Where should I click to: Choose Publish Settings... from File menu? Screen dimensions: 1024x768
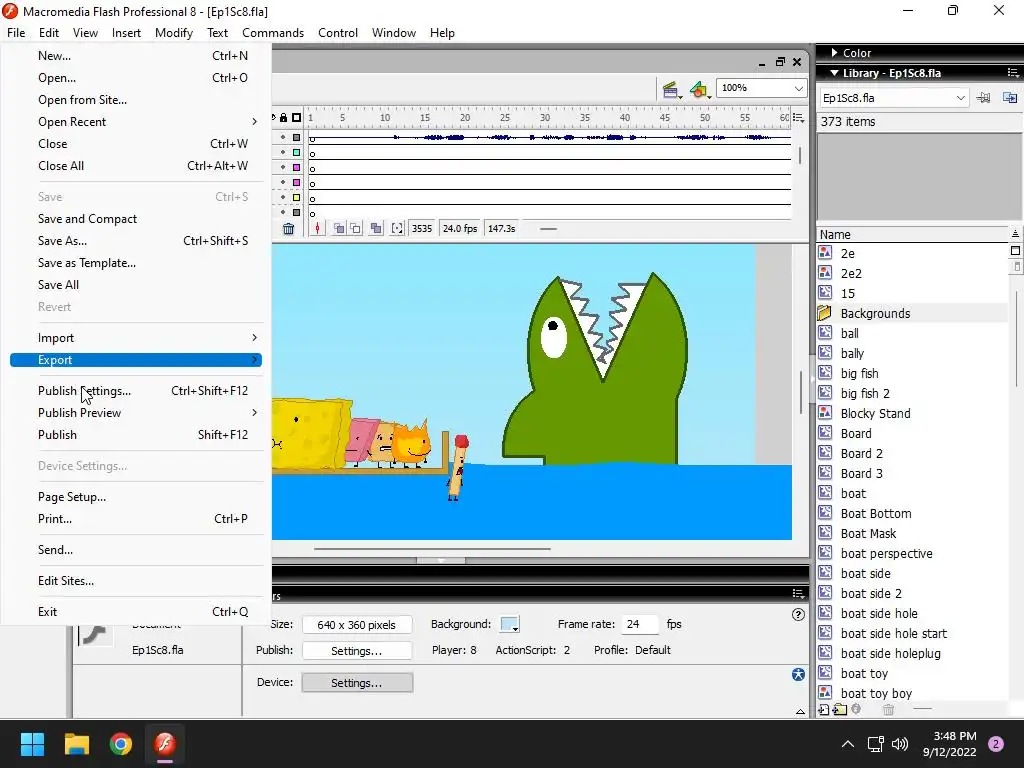136,391
